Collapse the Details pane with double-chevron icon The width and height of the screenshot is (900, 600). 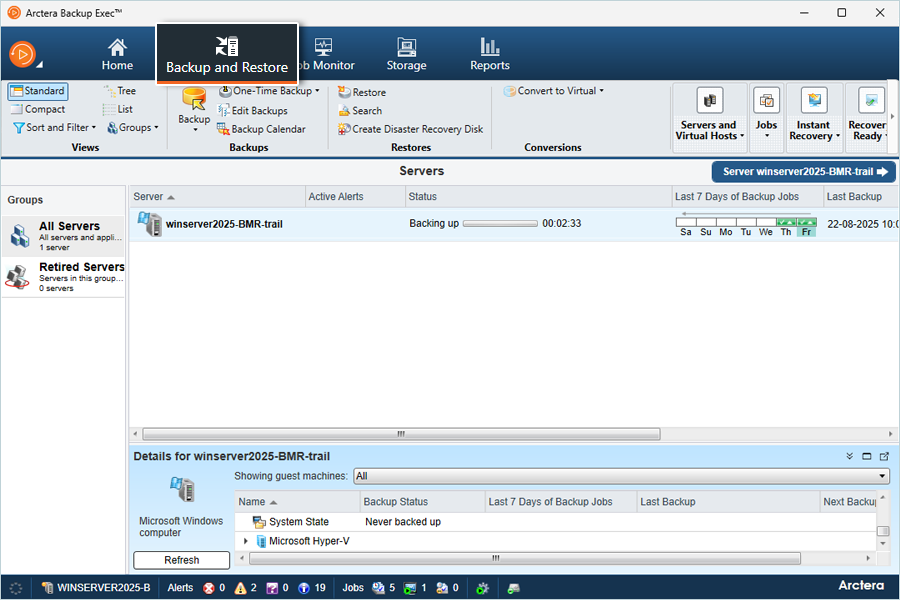849,456
